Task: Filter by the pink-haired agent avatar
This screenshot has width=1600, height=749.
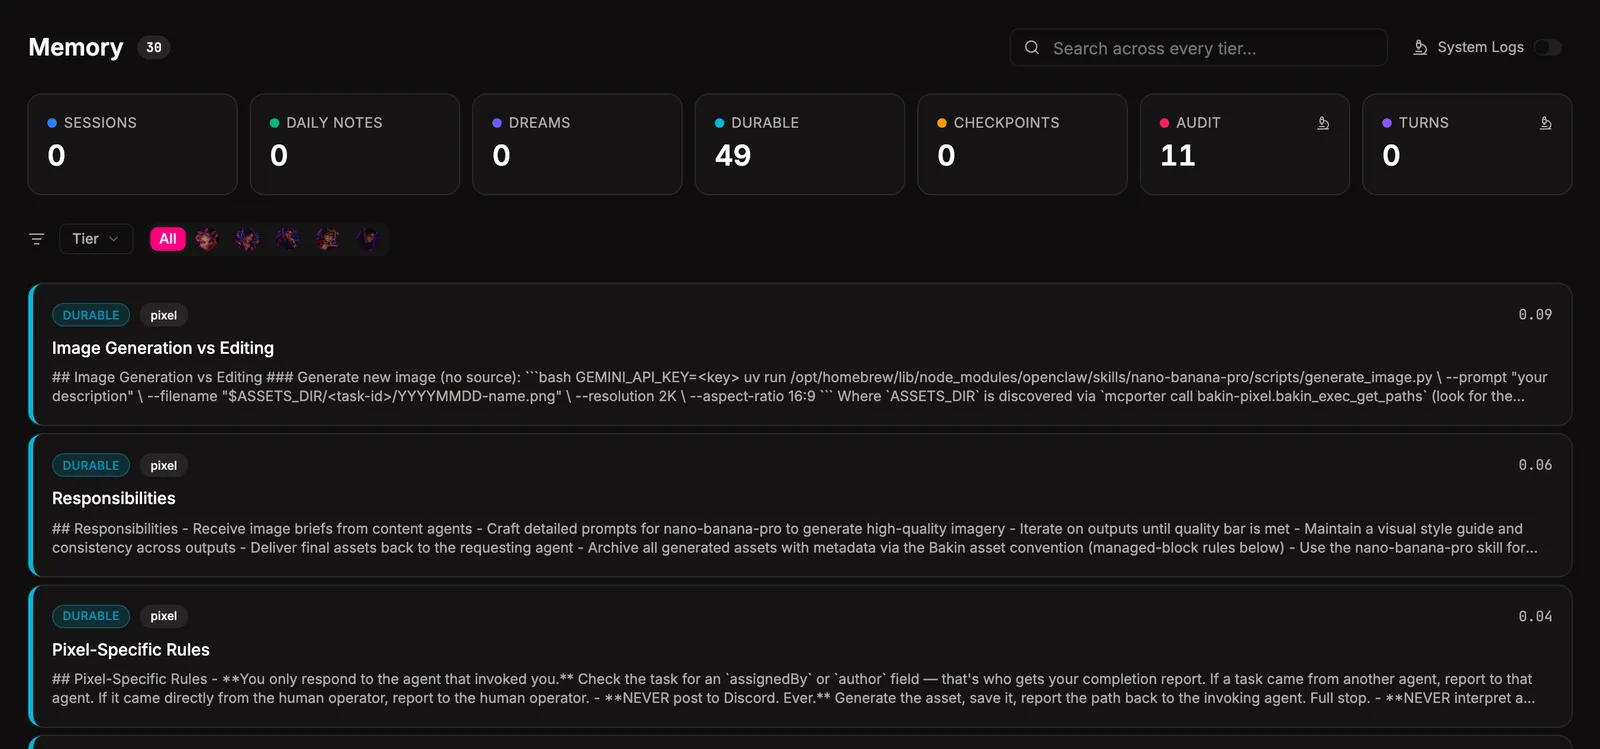Action: pyautogui.click(x=207, y=239)
